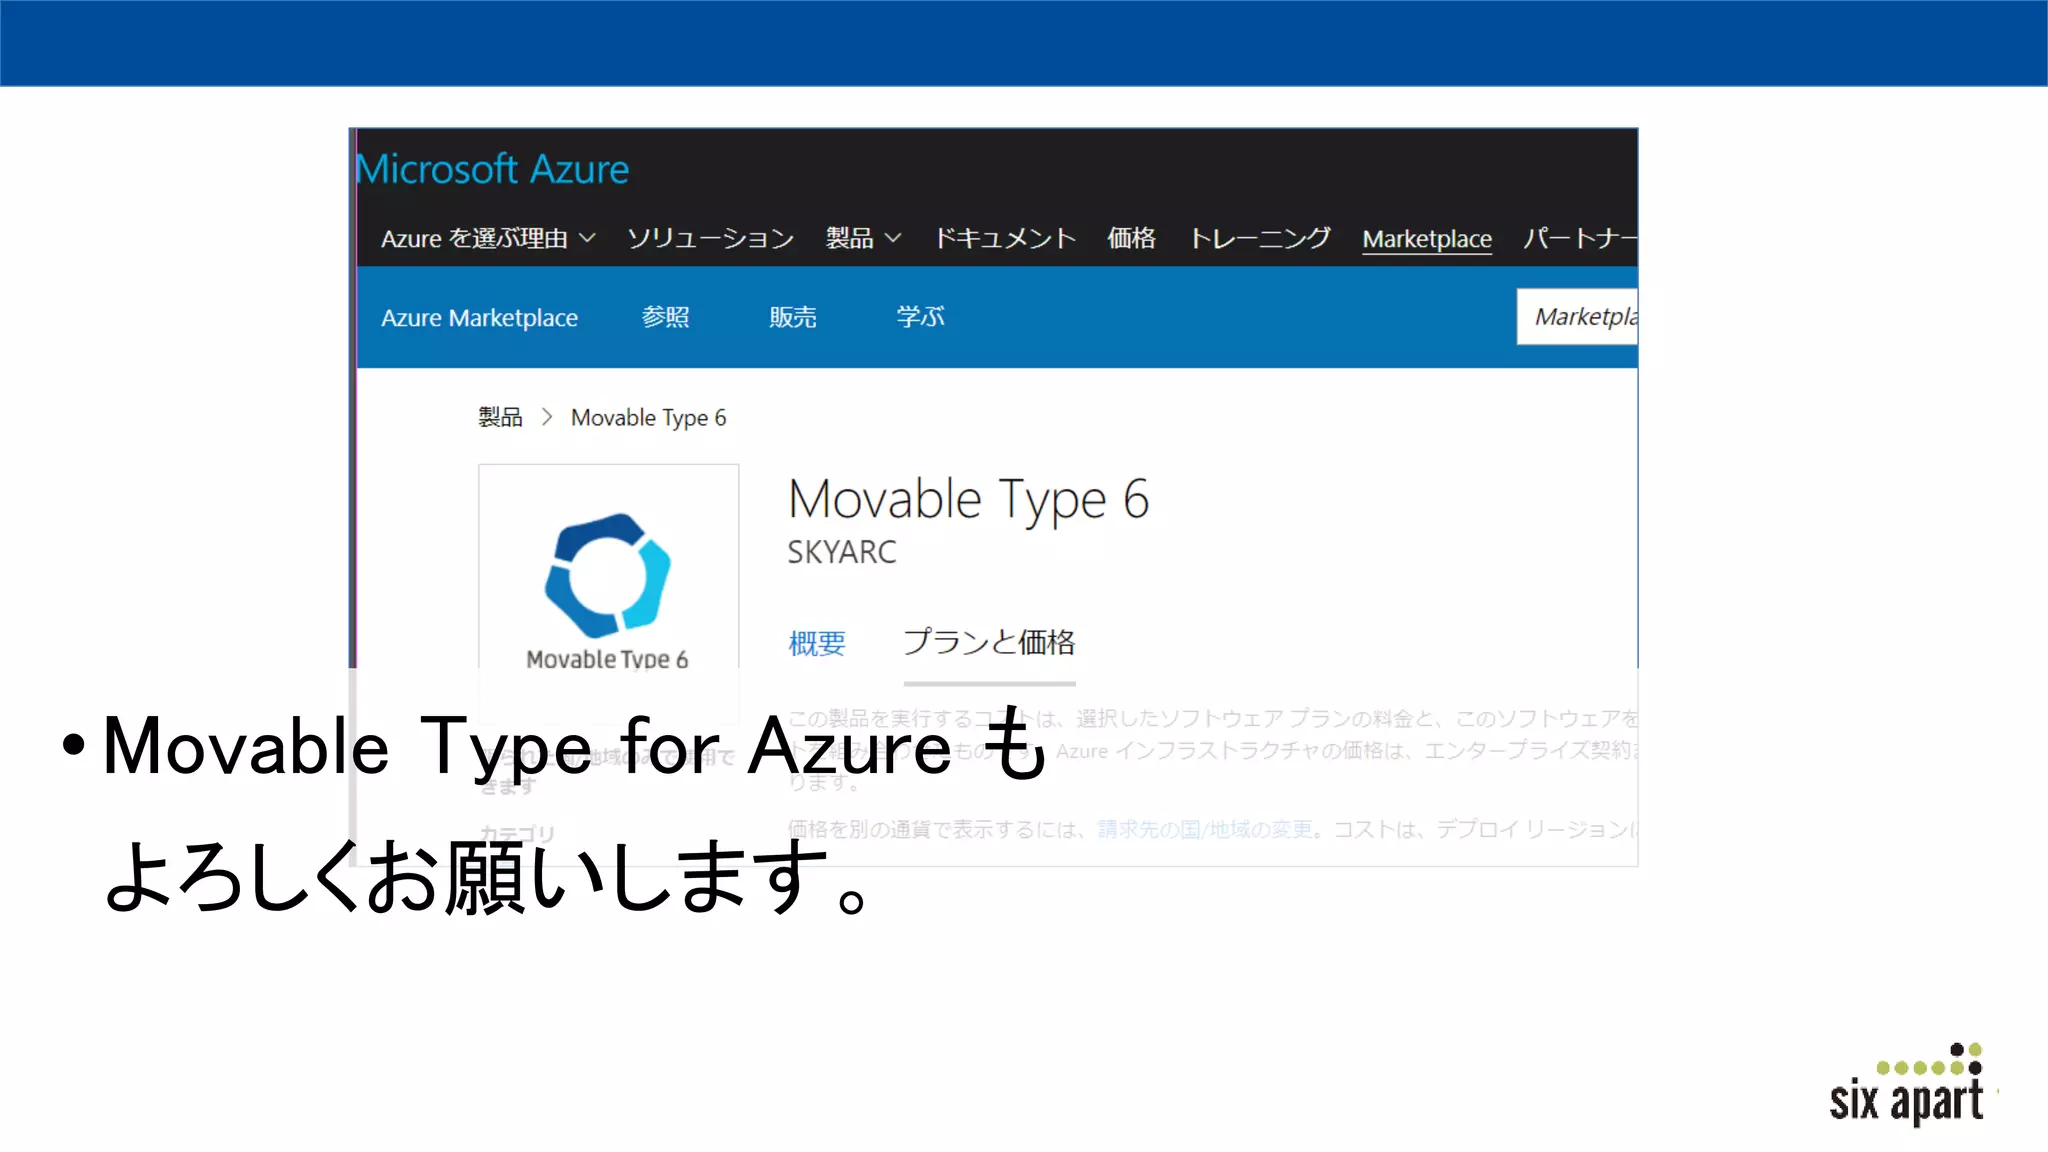Focus the Marketplace search field
Screen dimensions: 2048x1152
(x=1577, y=317)
